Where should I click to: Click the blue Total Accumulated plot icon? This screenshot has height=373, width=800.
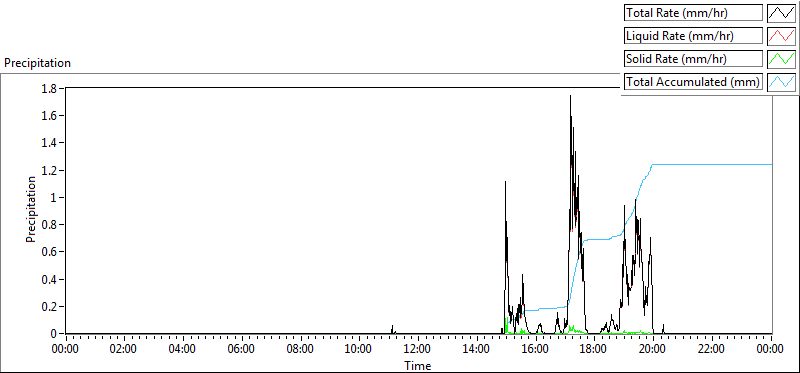(781, 82)
